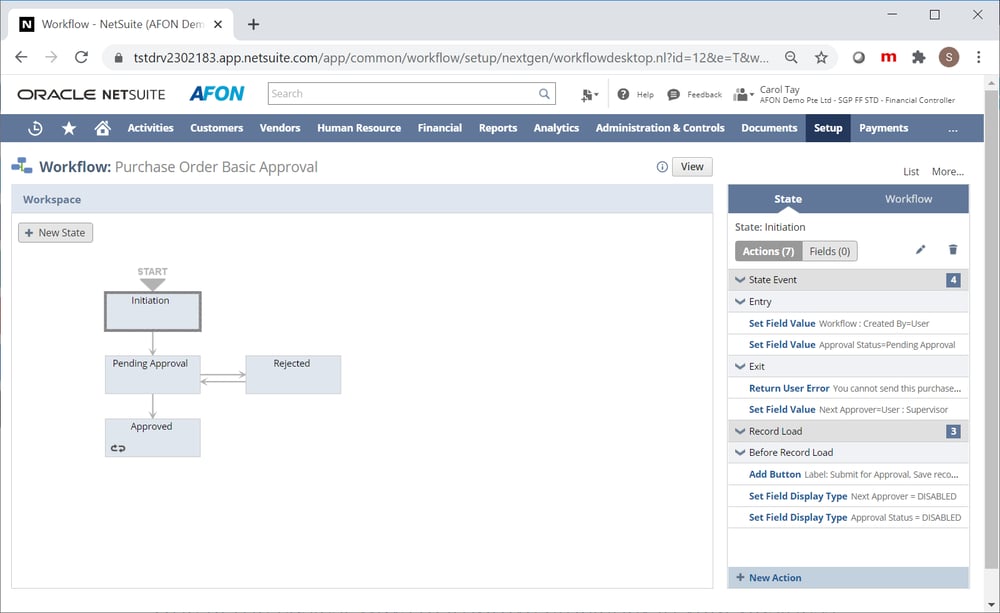1000x613 pixels.
Task: Open the Customers menu
Action: (216, 128)
